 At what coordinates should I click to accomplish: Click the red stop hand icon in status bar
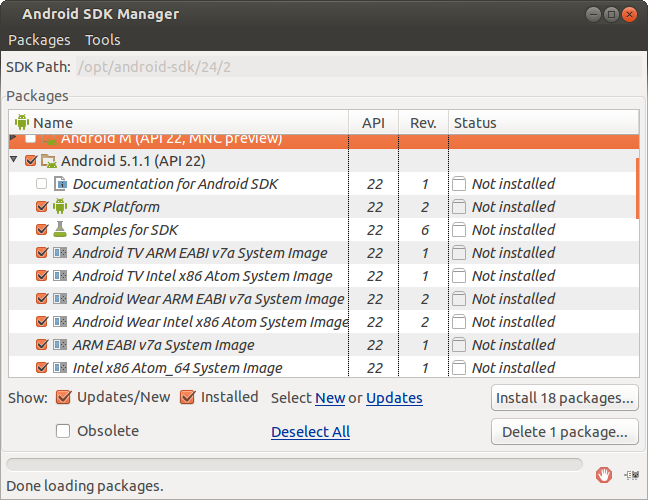[604, 475]
